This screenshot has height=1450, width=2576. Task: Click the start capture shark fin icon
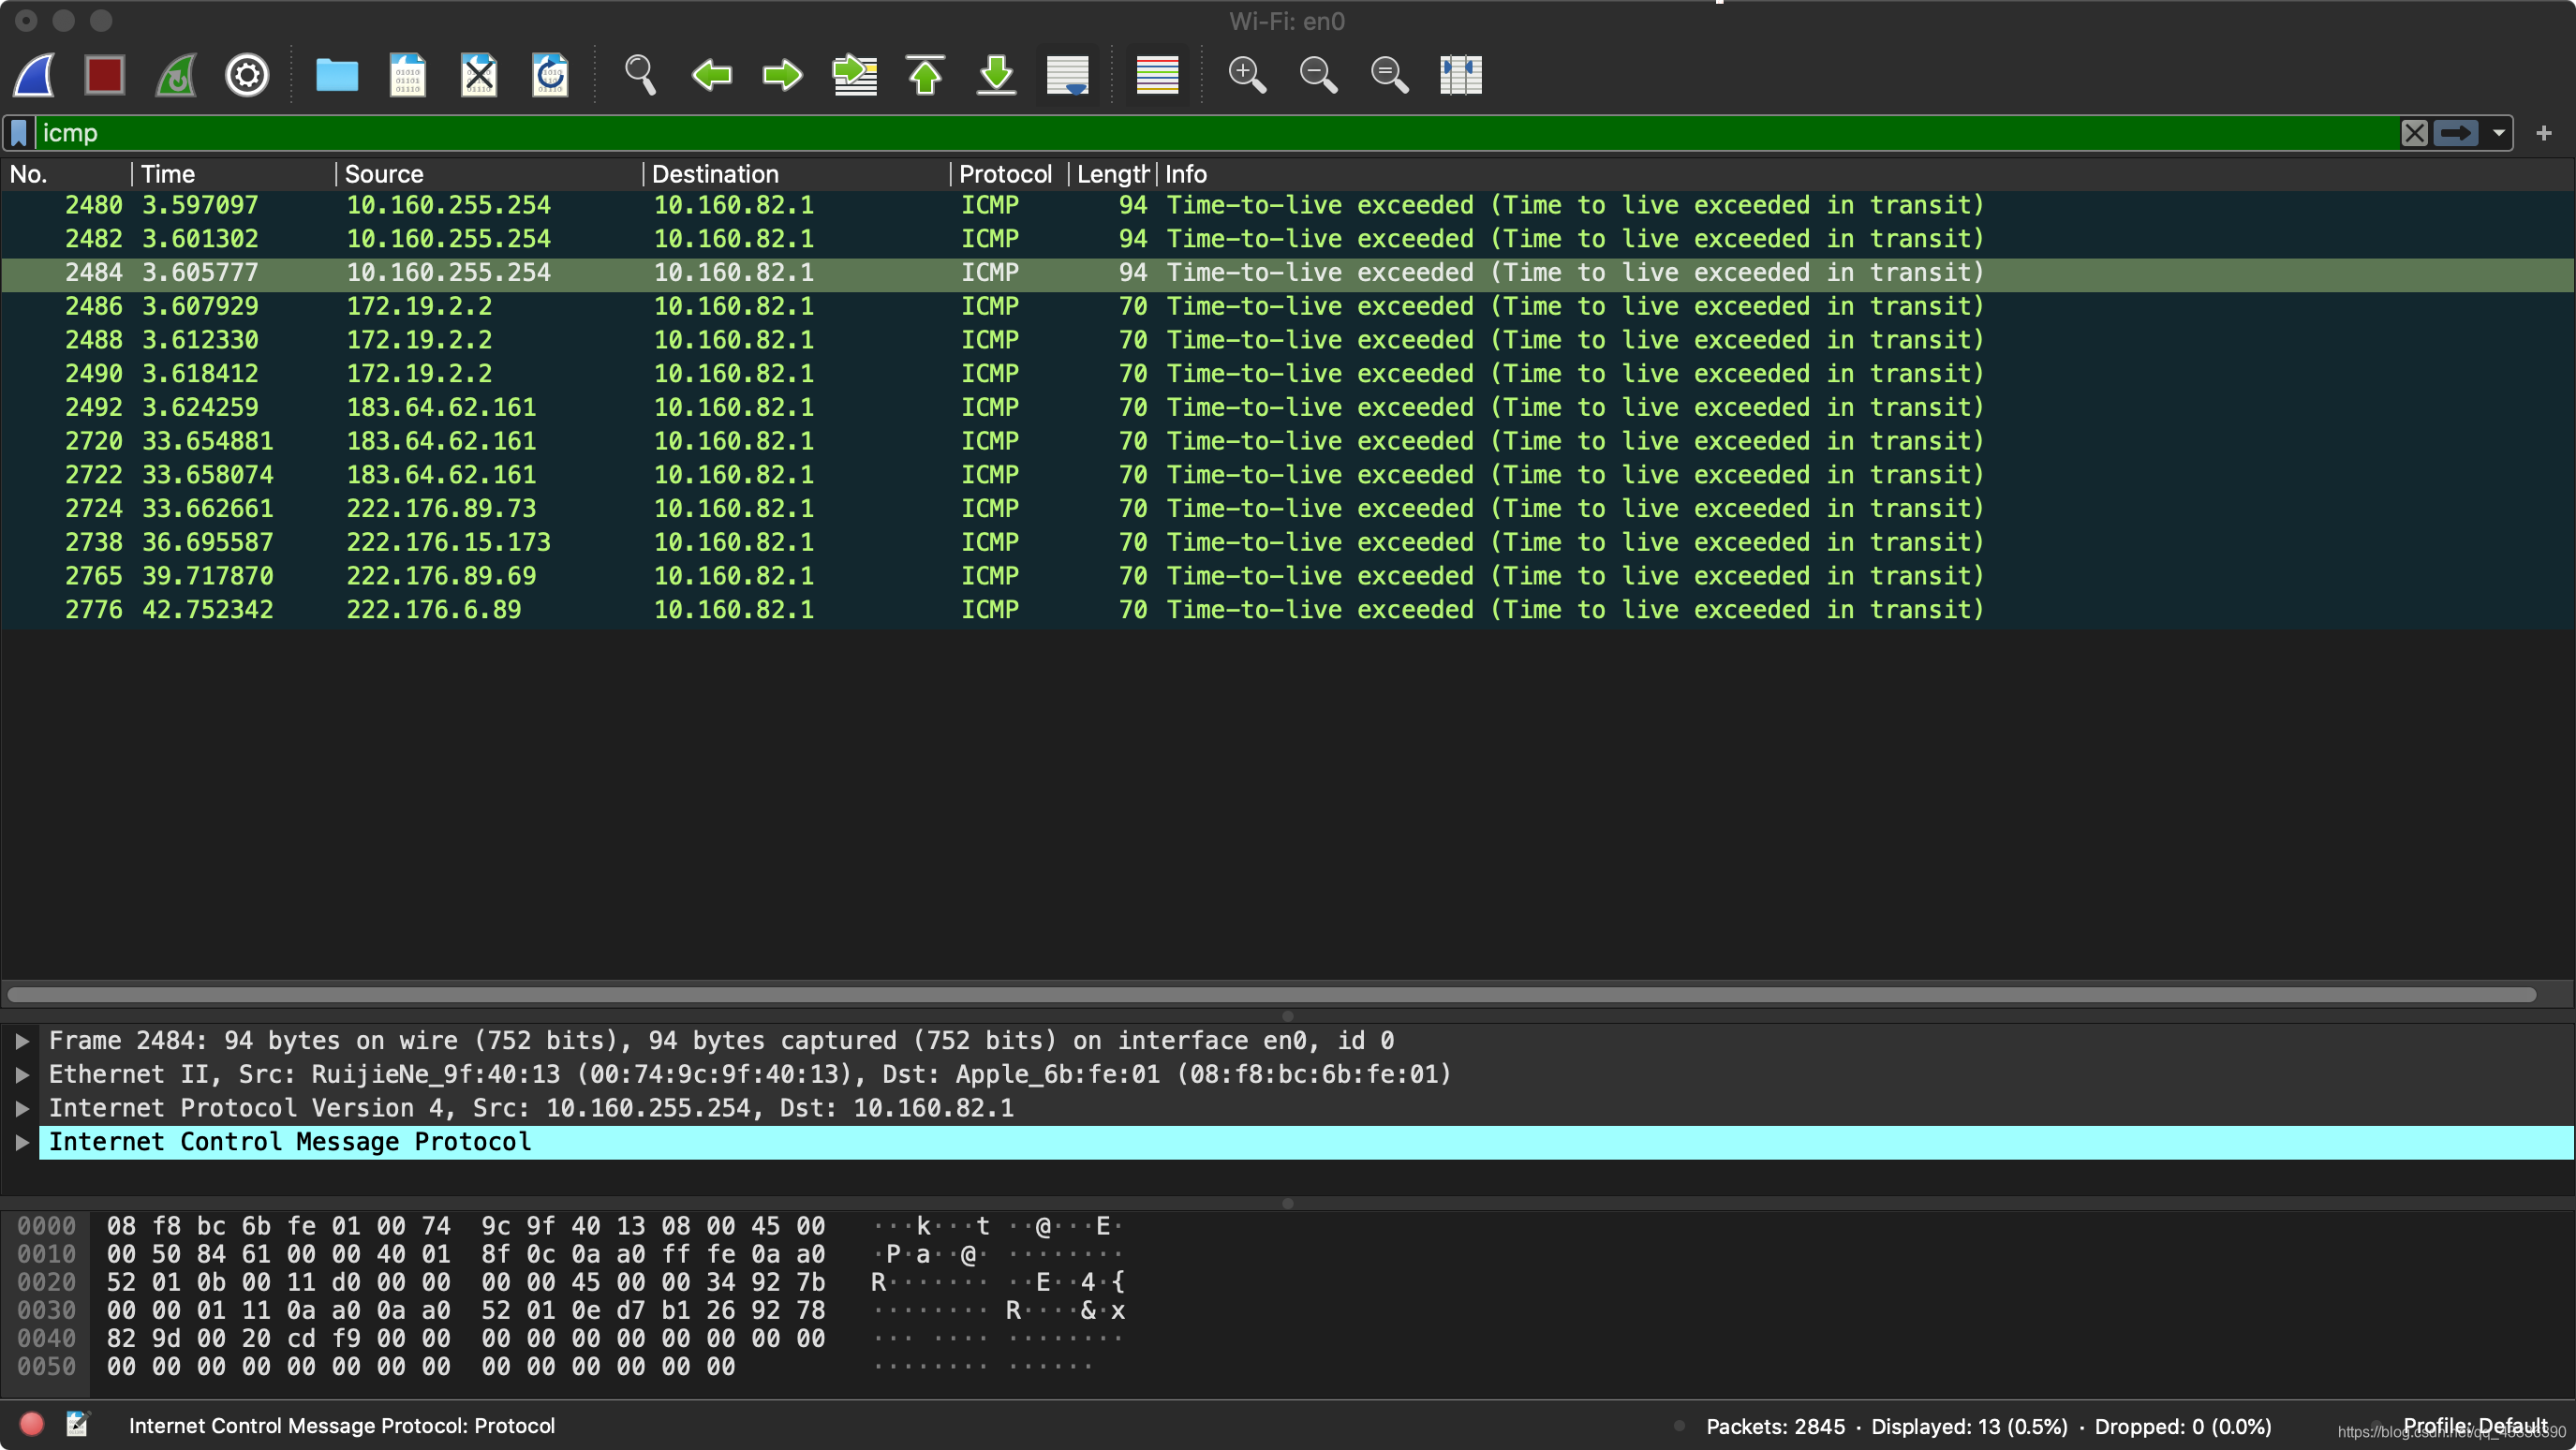(34, 75)
